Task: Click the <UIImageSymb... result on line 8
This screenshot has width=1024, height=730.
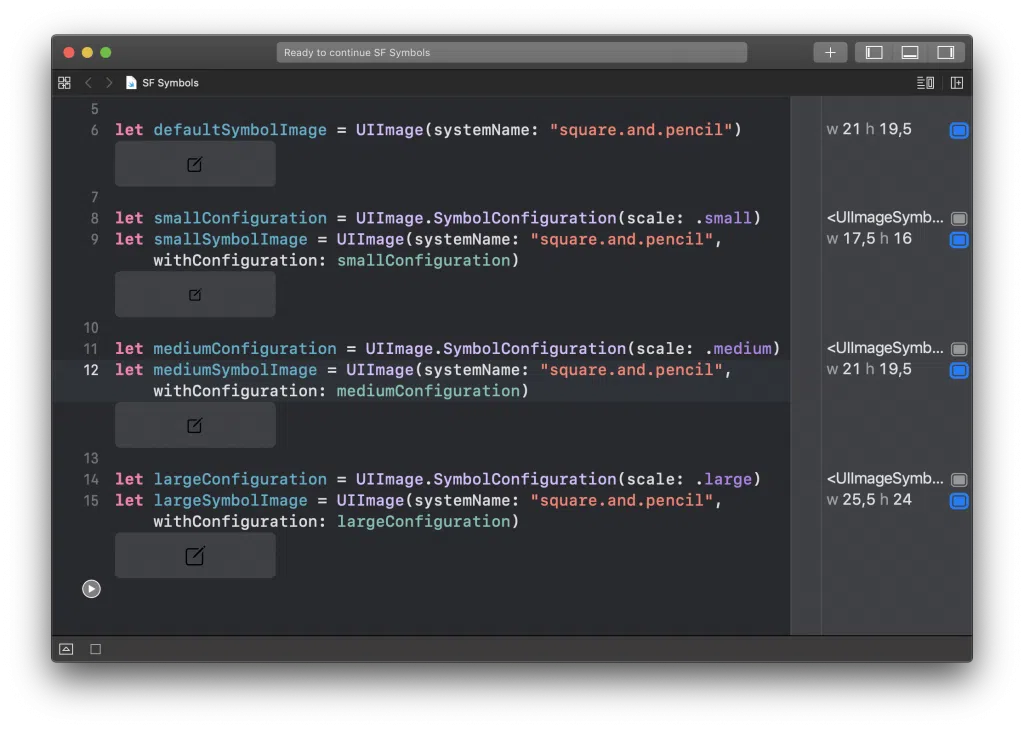Action: (885, 217)
